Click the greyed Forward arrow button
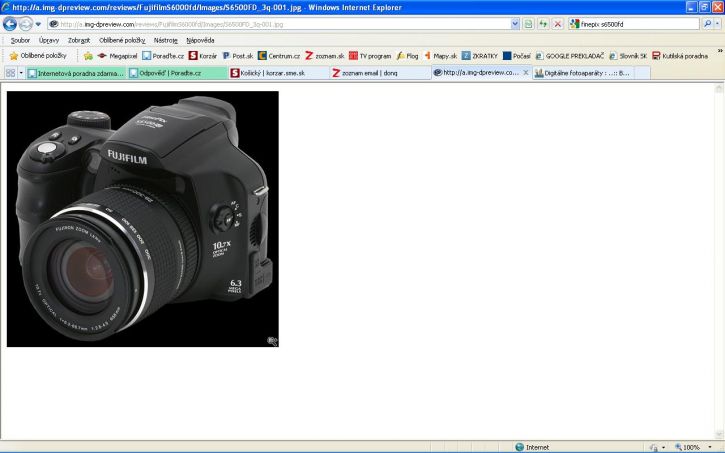Screen dimensions: 725x453 point(25,24)
